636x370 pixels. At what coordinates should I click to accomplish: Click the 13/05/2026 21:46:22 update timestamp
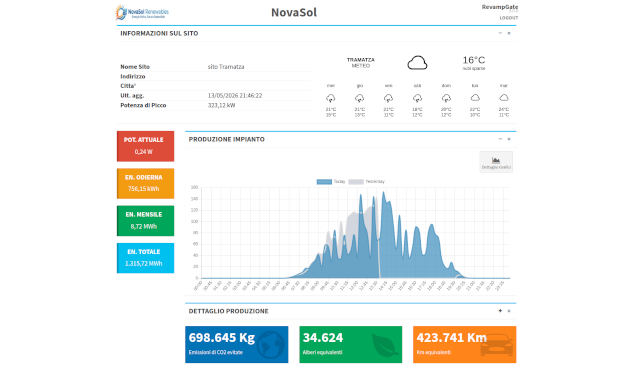[x=235, y=96]
